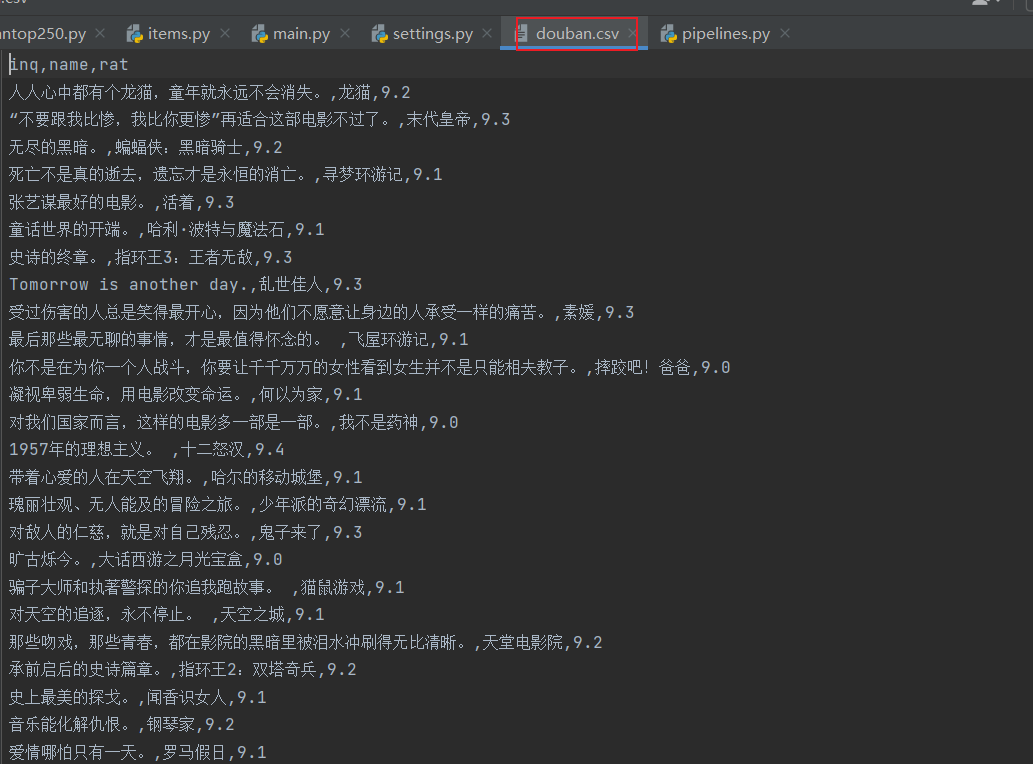
Task: Close the items.py tab
Action: [x=225, y=33]
